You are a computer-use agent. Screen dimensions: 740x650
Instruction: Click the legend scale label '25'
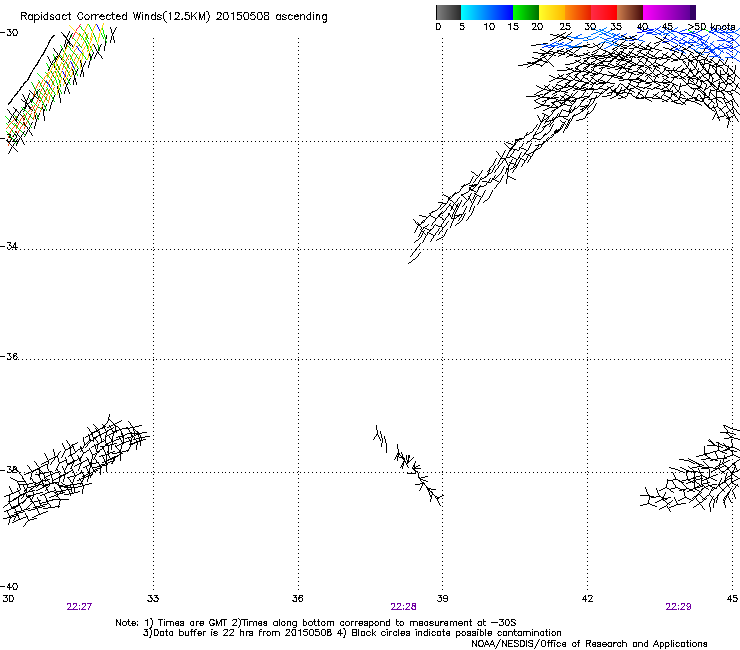[x=565, y=27]
